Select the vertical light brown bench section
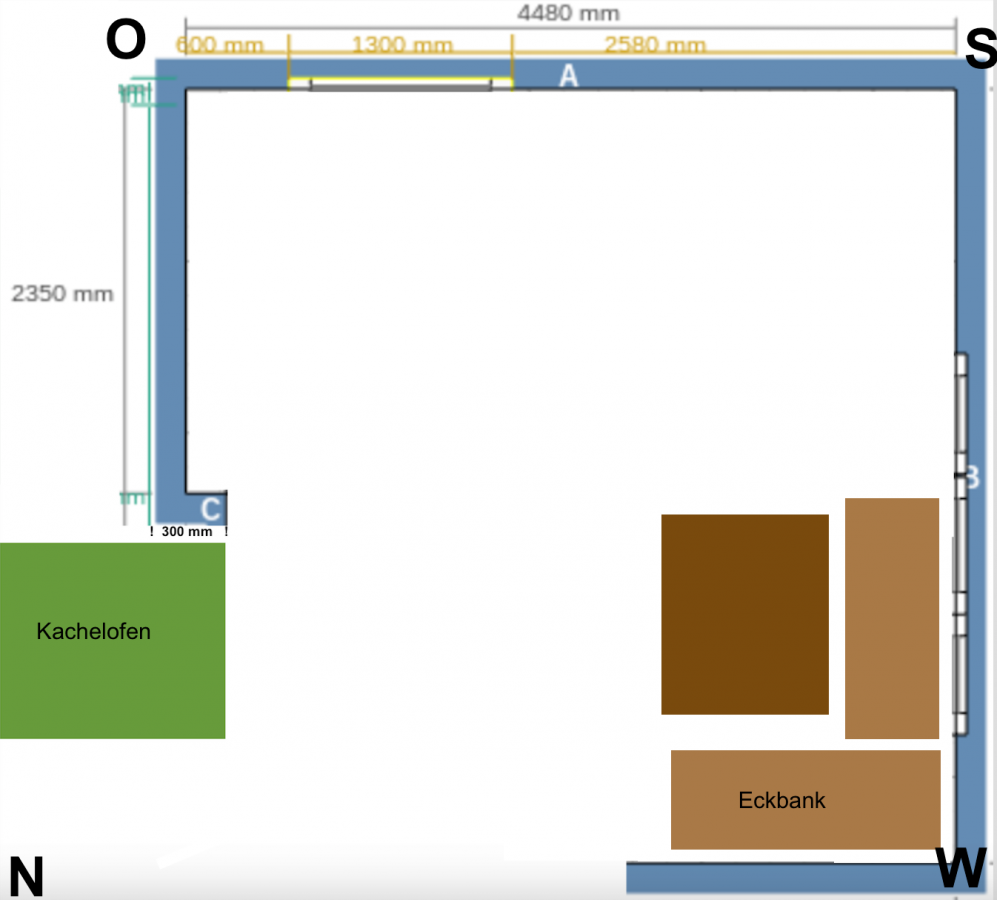The width and height of the screenshot is (997, 900). (891, 618)
